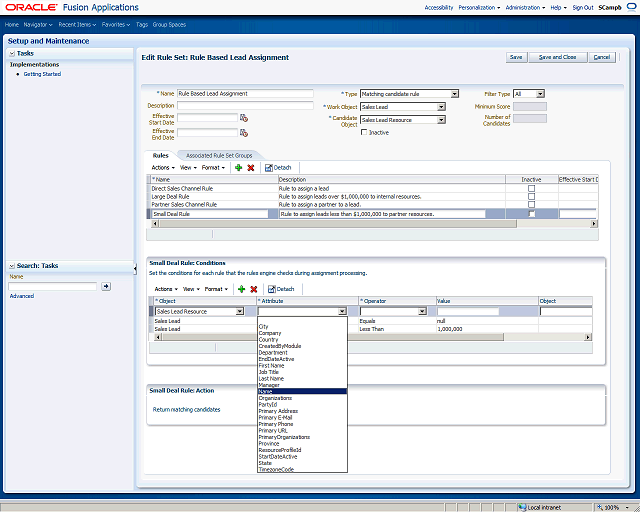Open the condition Object dropdown
The image size is (640, 512).
pyautogui.click(x=240, y=312)
